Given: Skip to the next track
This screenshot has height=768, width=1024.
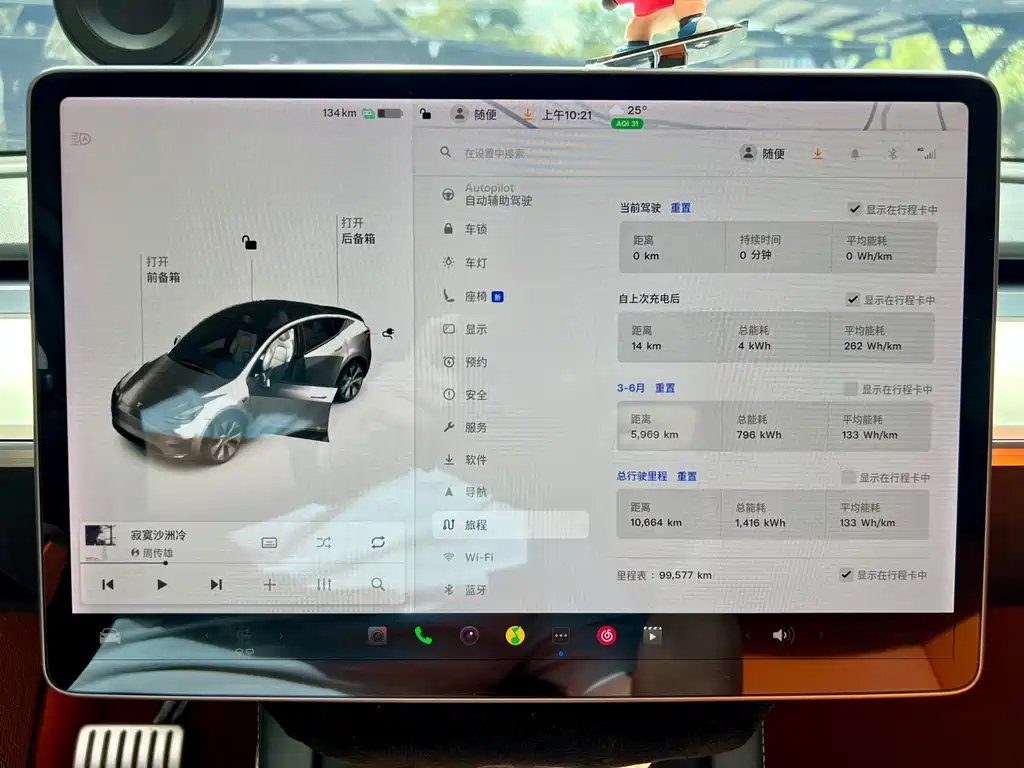Looking at the screenshot, I should [216, 584].
